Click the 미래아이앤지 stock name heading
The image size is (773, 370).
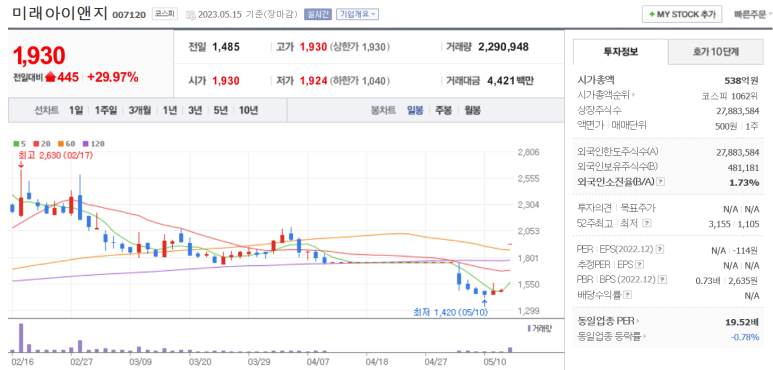point(59,13)
